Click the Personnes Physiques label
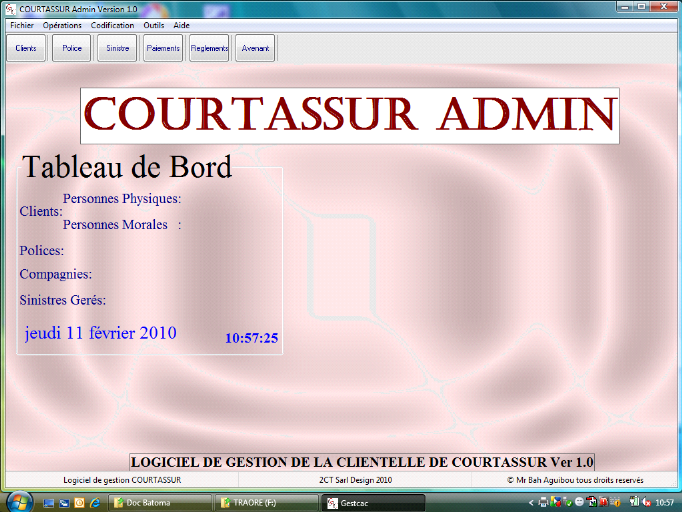Viewport: 682px width, 512px height. pyautogui.click(x=122, y=198)
